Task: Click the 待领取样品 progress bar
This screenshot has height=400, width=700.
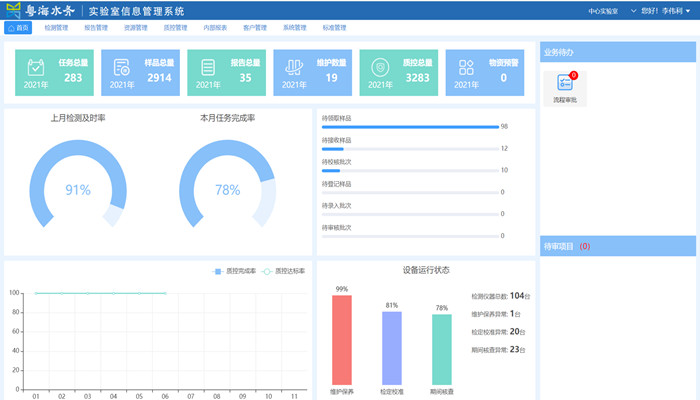Action: point(409,127)
